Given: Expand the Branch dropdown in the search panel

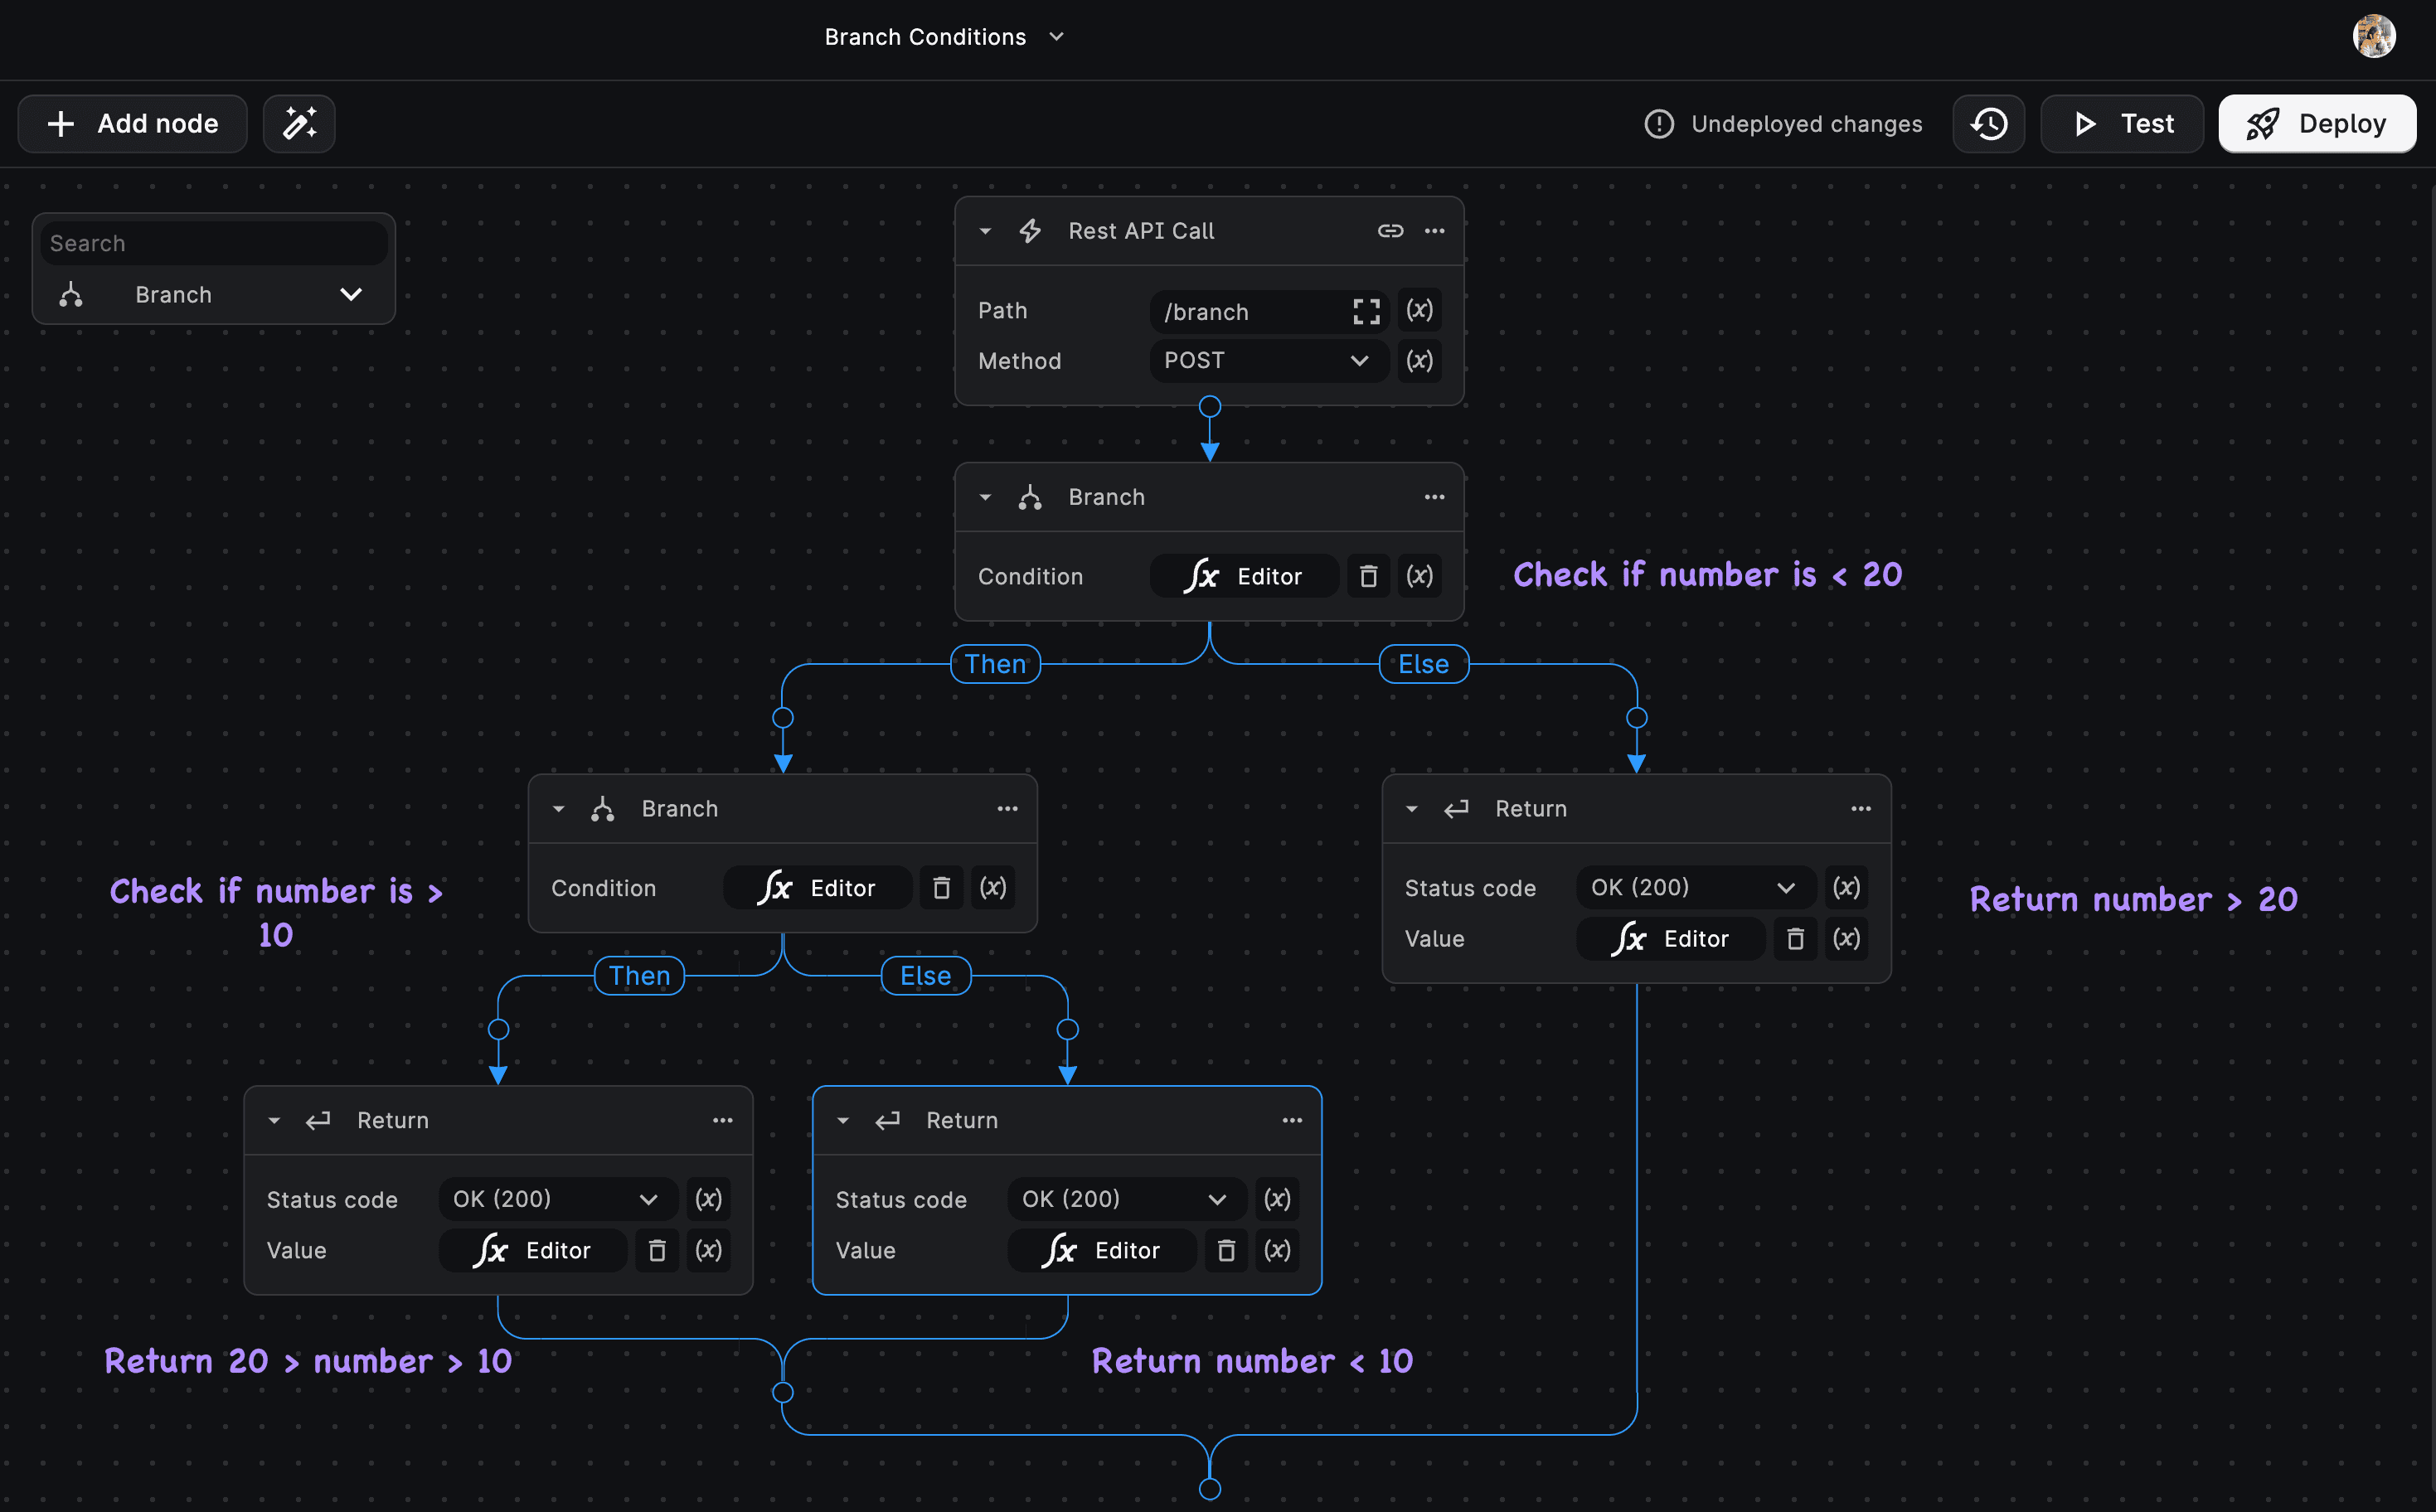Looking at the screenshot, I should tap(350, 295).
